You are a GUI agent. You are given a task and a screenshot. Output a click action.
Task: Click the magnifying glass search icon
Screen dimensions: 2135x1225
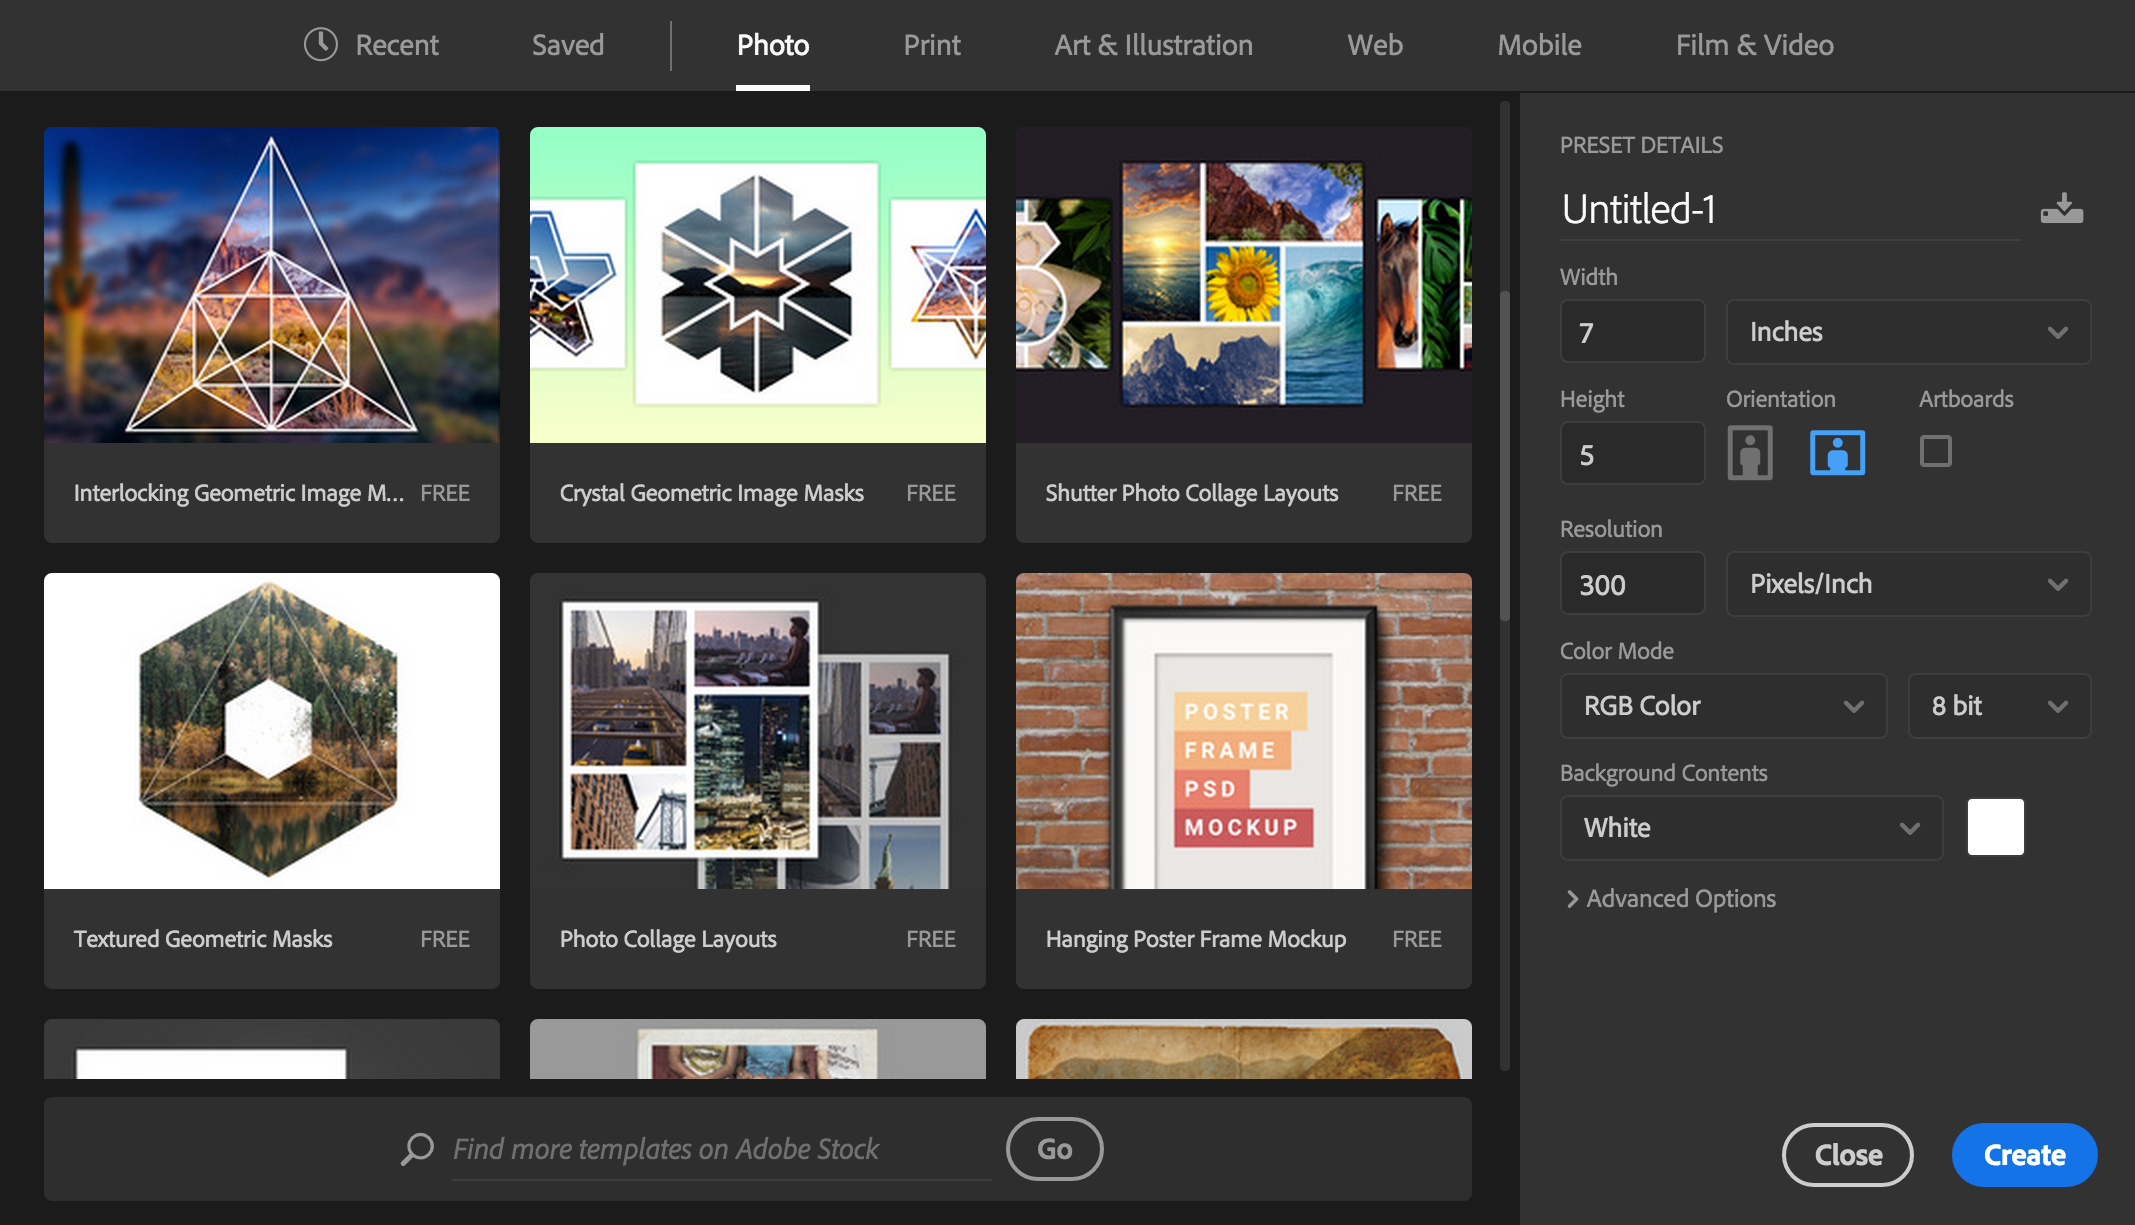click(417, 1149)
